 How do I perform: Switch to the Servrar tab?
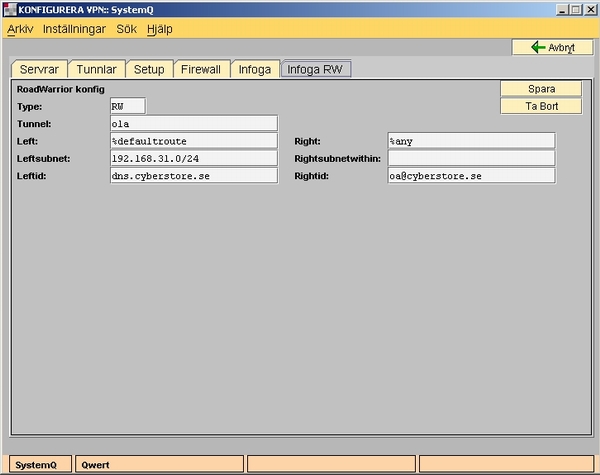click(x=40, y=69)
